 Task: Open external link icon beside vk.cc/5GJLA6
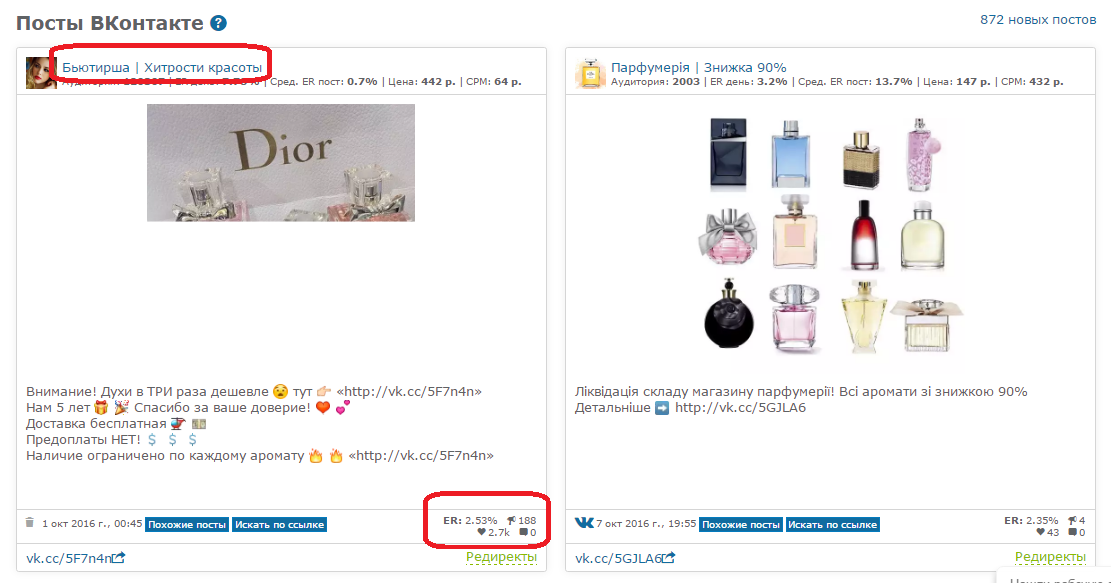667,557
